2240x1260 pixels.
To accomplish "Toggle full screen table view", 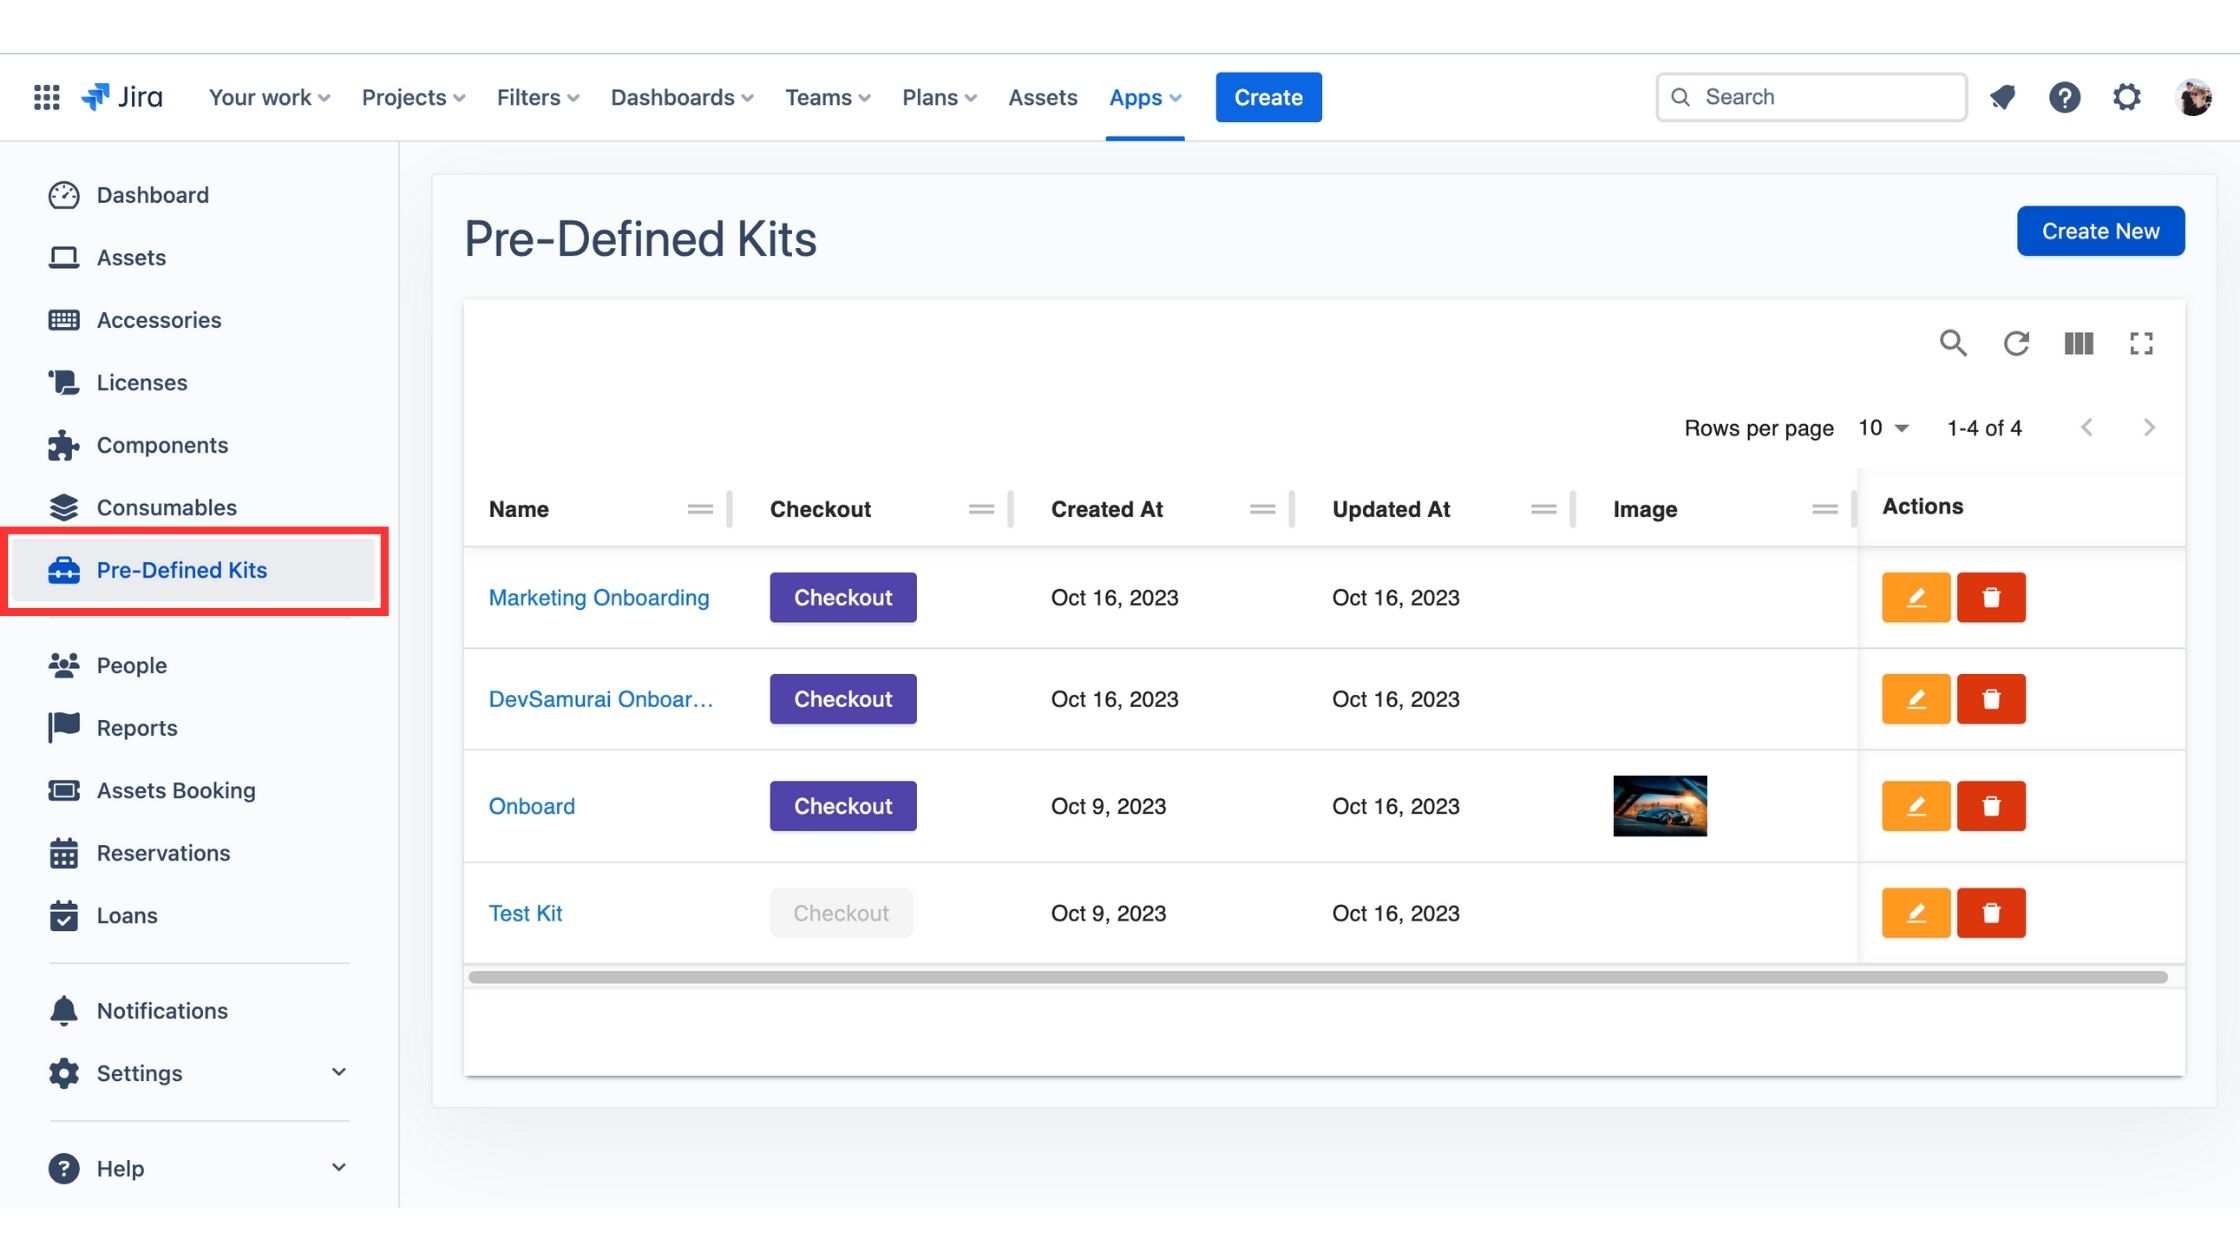I will tap(2141, 343).
